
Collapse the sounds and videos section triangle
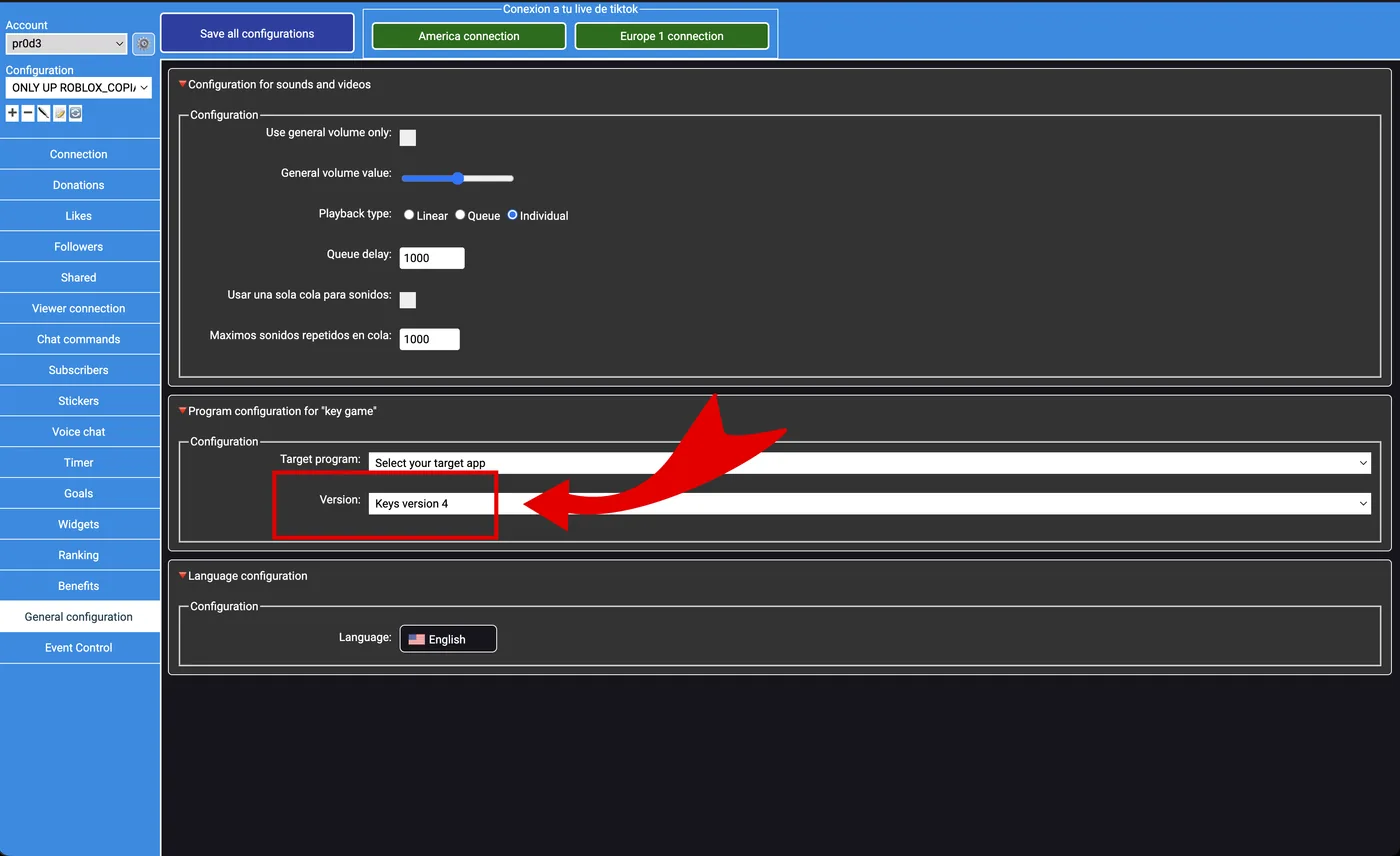click(182, 85)
